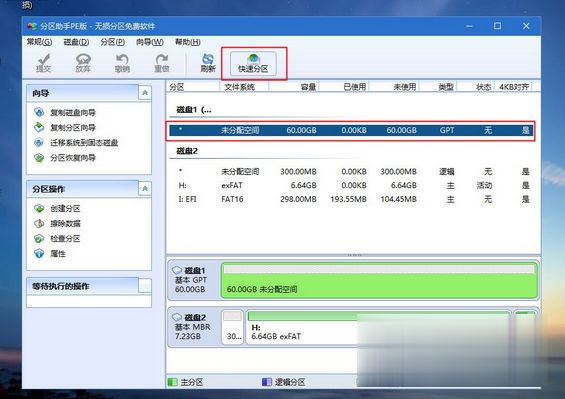Click the 提交 (commit) toolbar icon
The height and width of the screenshot is (399, 565).
(x=44, y=63)
